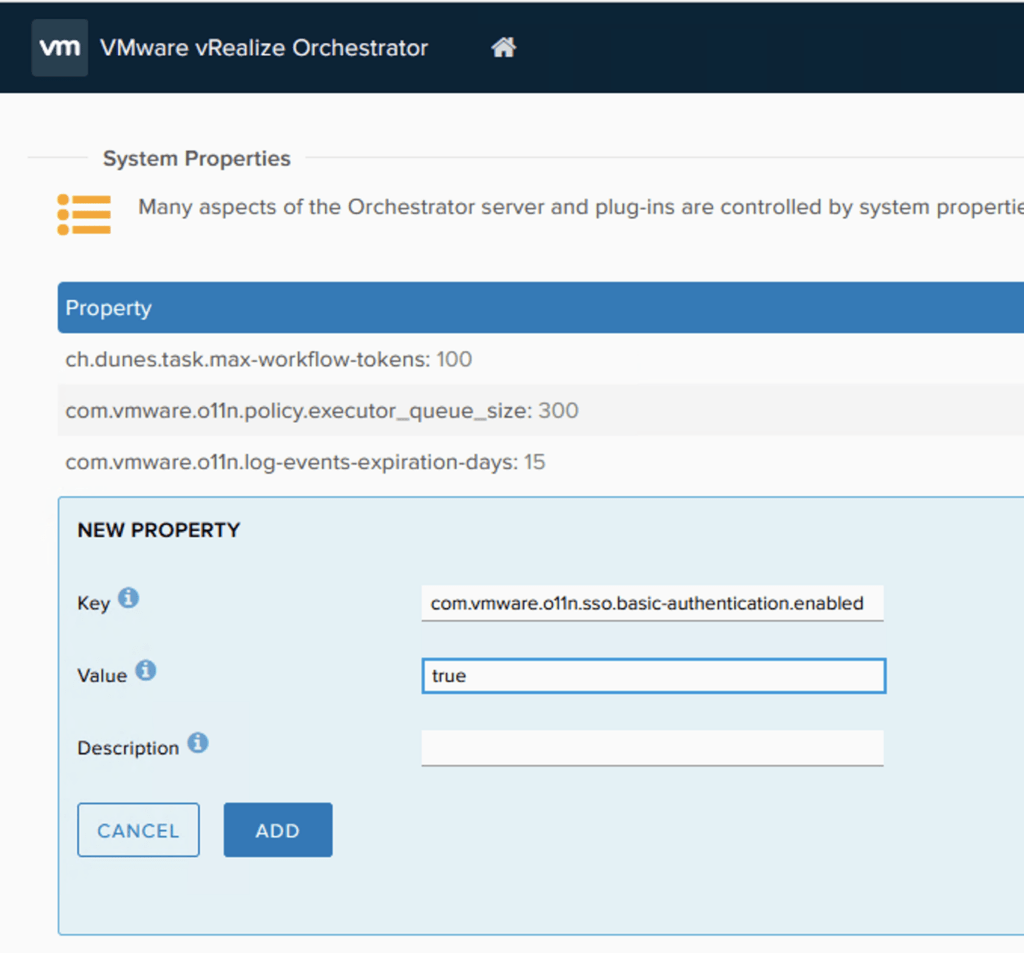This screenshot has width=1024, height=953.
Task: Open the info tooltip next to Description
Action: [198, 743]
